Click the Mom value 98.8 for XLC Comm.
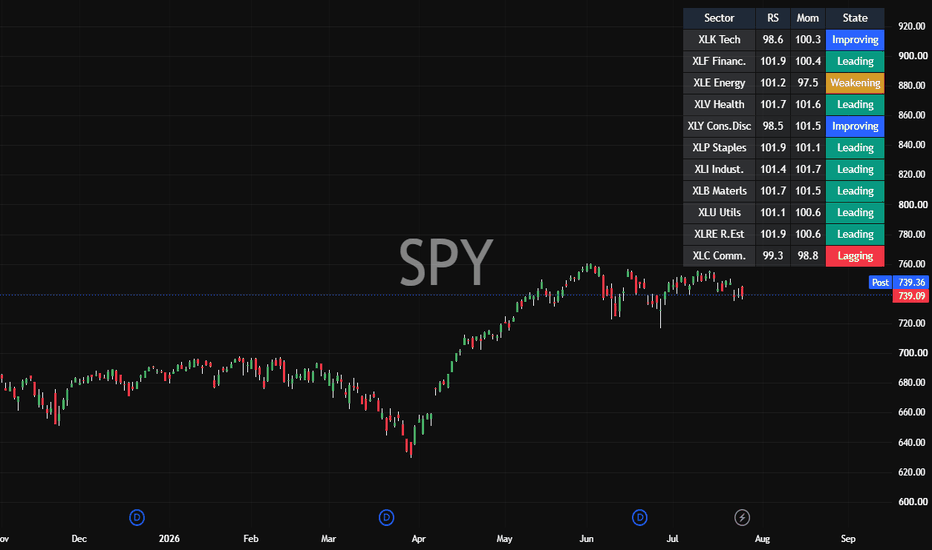The width and height of the screenshot is (932, 550). click(808, 256)
